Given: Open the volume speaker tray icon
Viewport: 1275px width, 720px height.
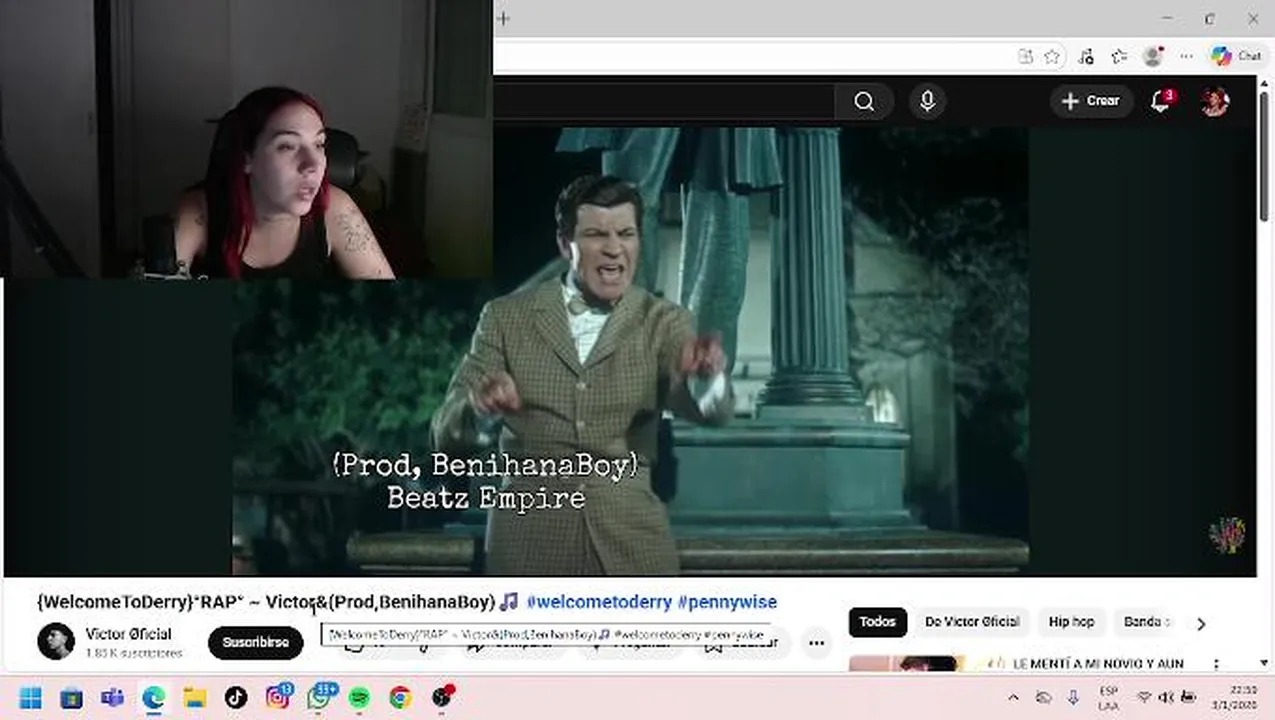Looking at the screenshot, I should (1166, 698).
